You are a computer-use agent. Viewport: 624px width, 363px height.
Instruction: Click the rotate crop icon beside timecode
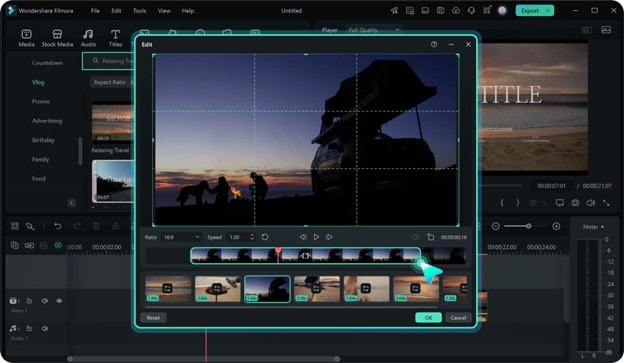430,237
